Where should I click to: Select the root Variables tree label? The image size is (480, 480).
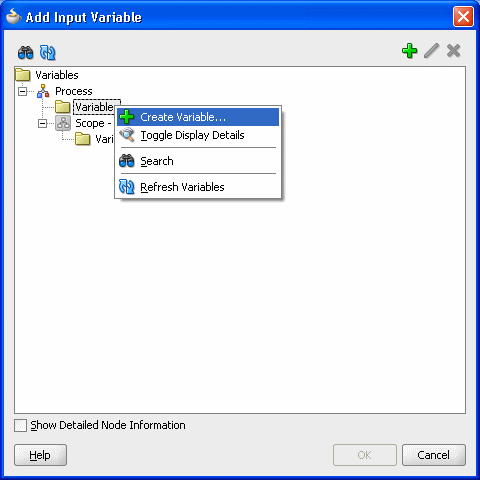tap(57, 75)
